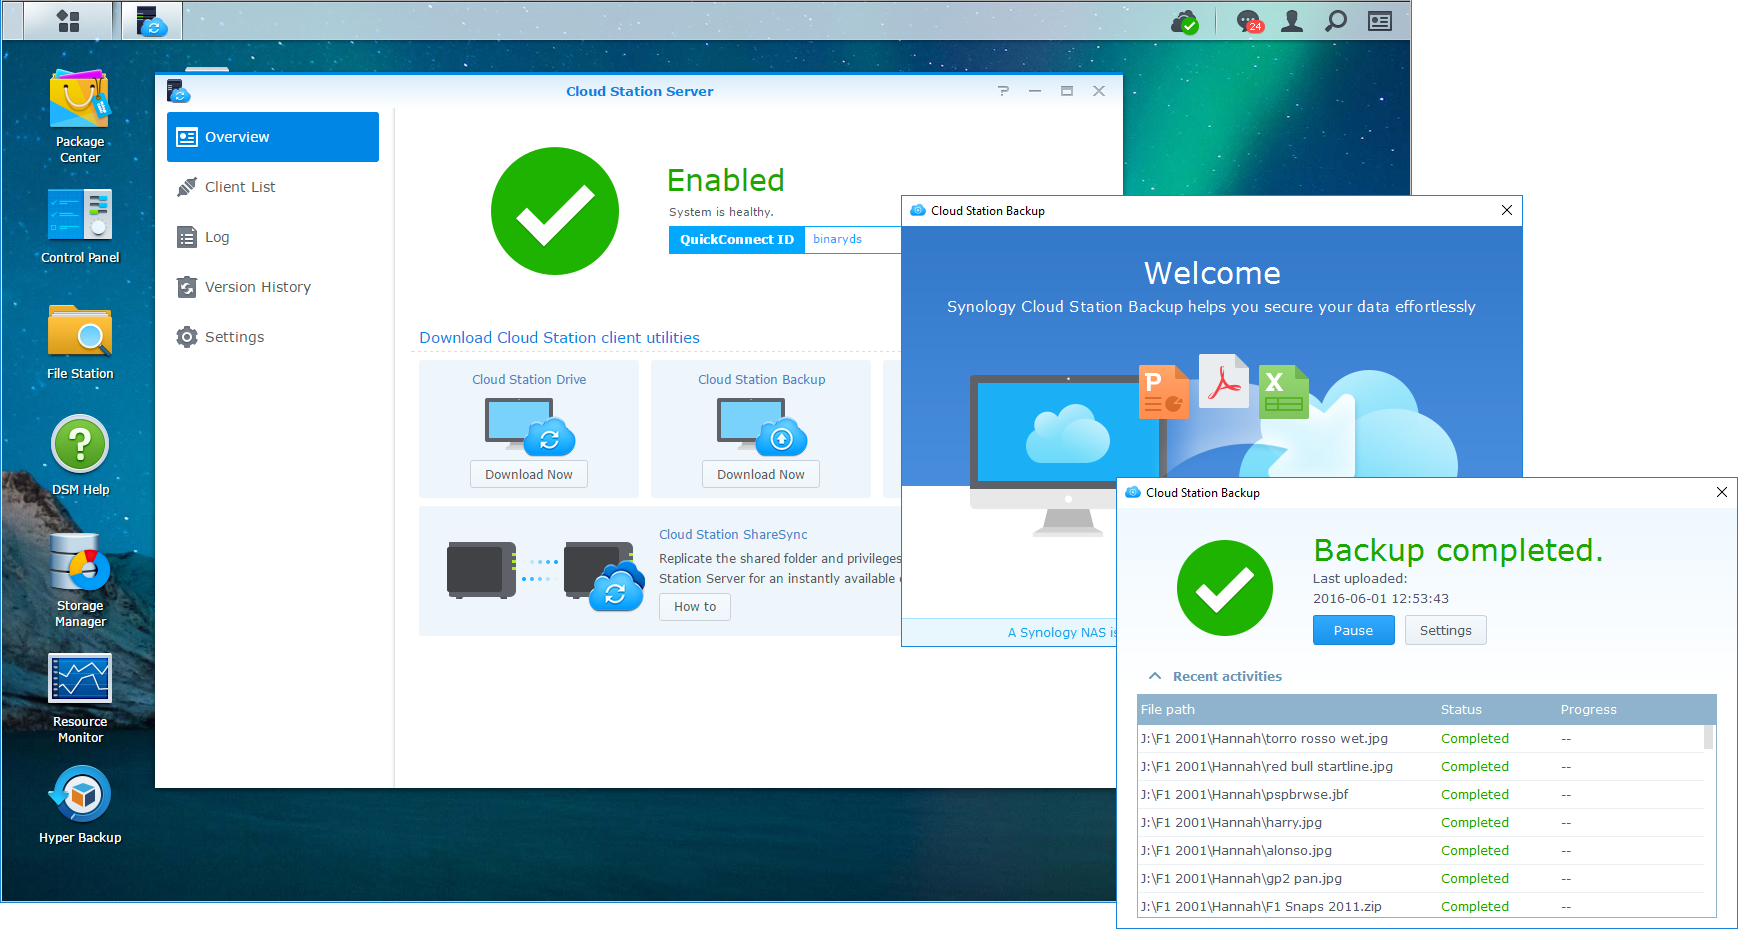The image size is (1738, 929).
Task: Close the Welcome Cloud Station Backup window
Action: click(1507, 210)
